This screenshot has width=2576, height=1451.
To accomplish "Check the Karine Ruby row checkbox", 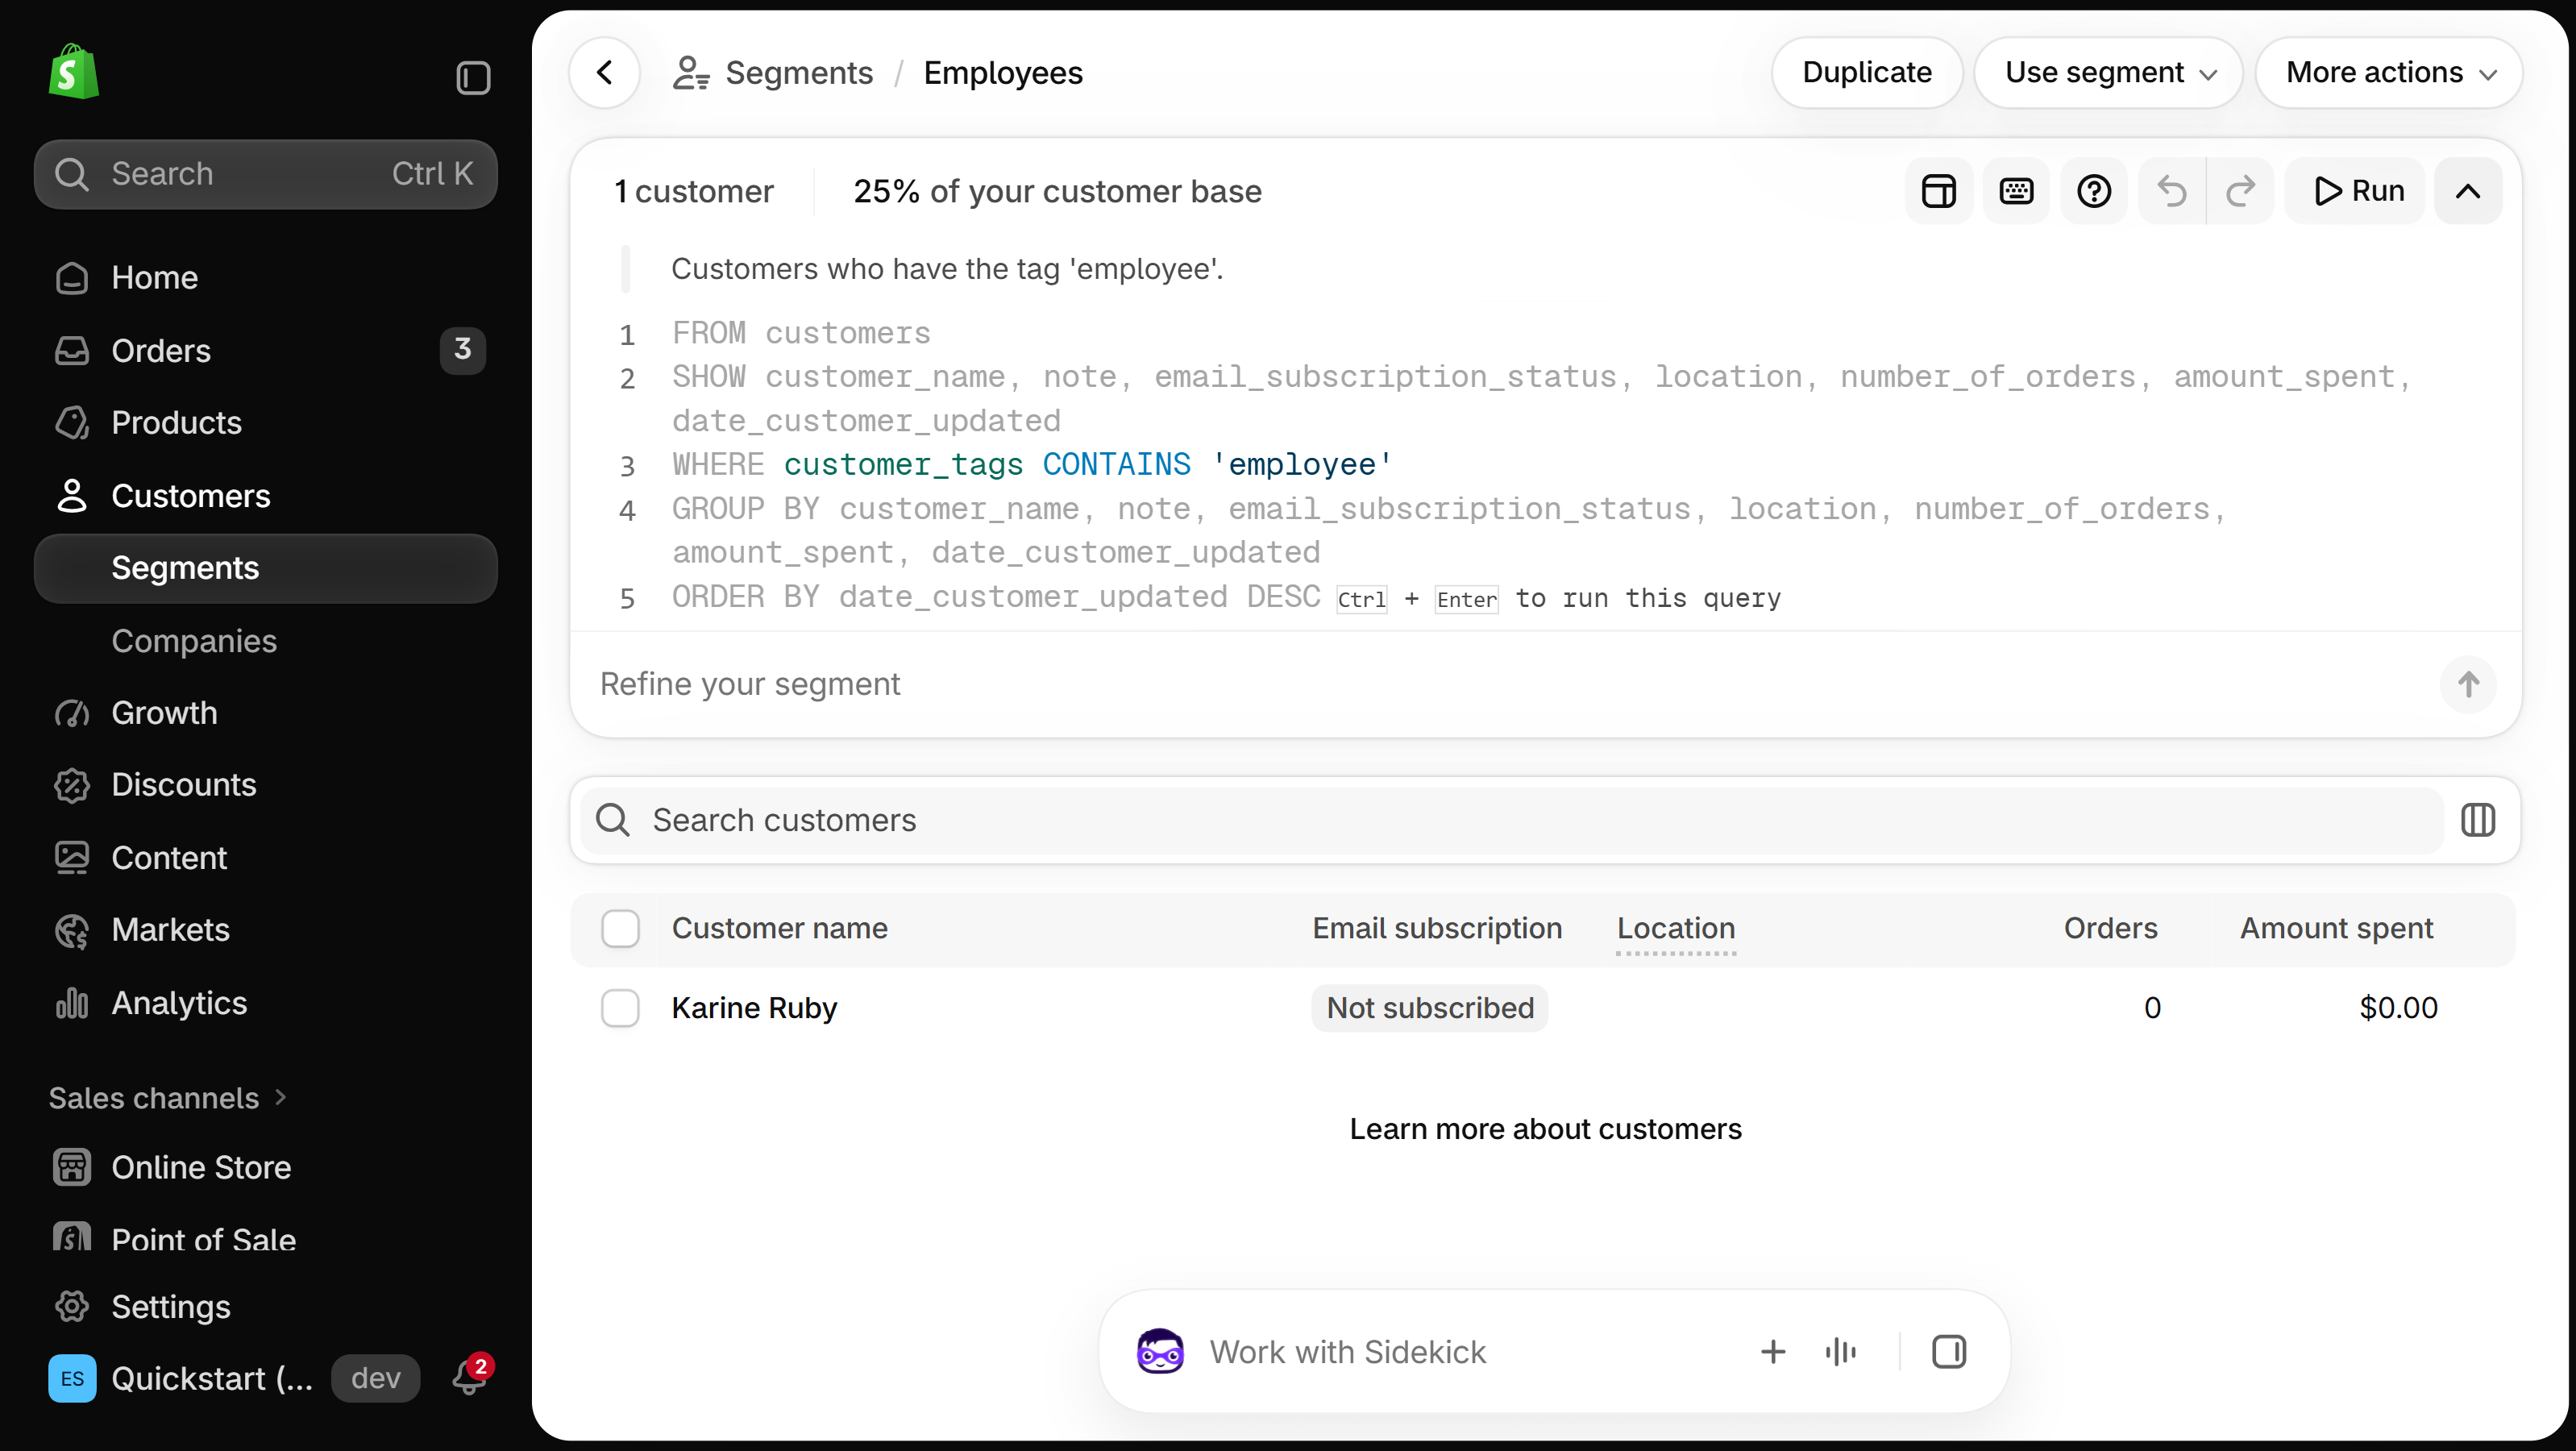I will (x=620, y=1008).
